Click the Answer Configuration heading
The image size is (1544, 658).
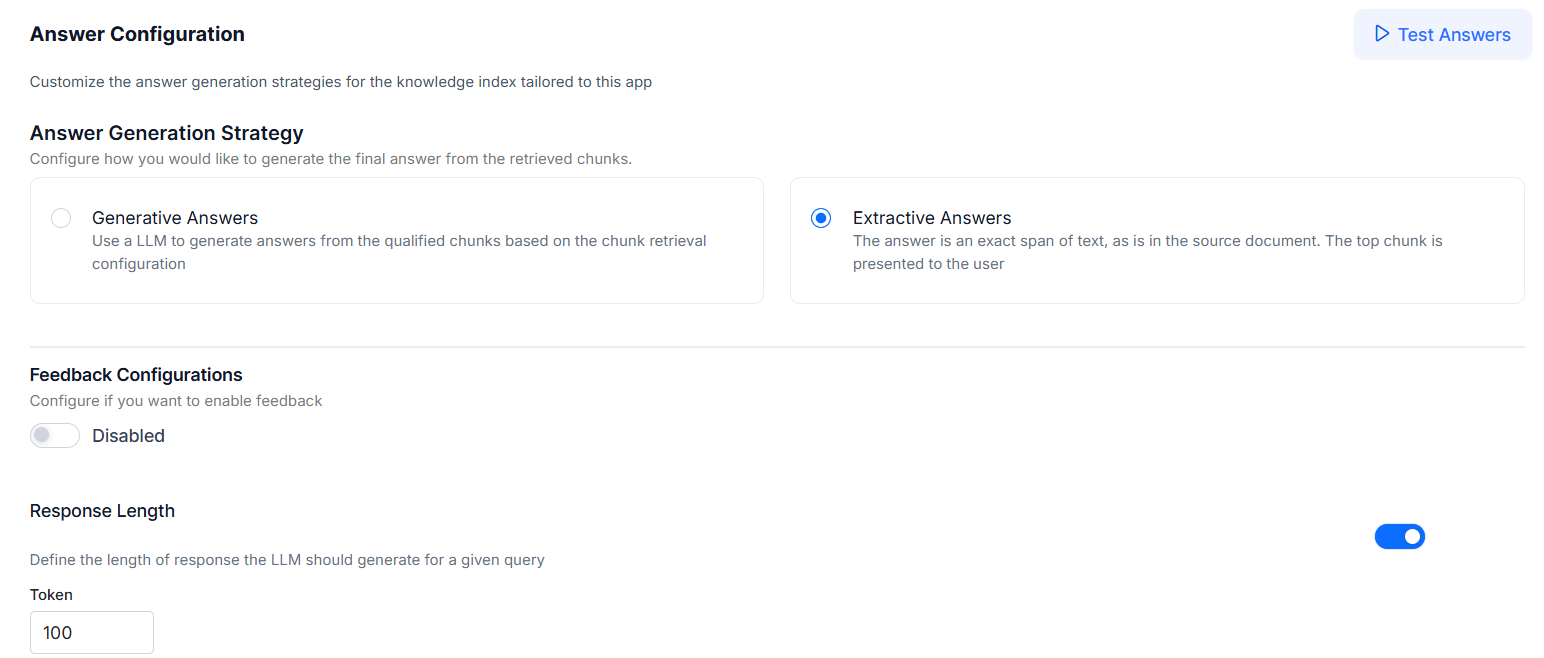coord(137,34)
